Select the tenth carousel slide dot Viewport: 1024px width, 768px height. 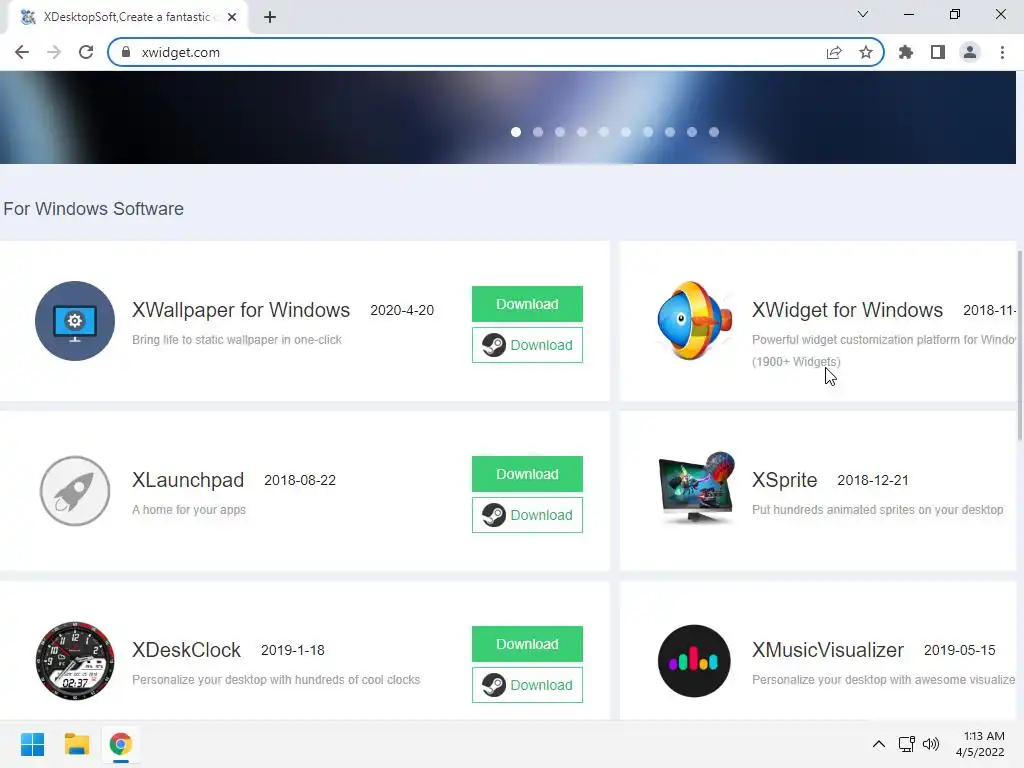click(714, 132)
